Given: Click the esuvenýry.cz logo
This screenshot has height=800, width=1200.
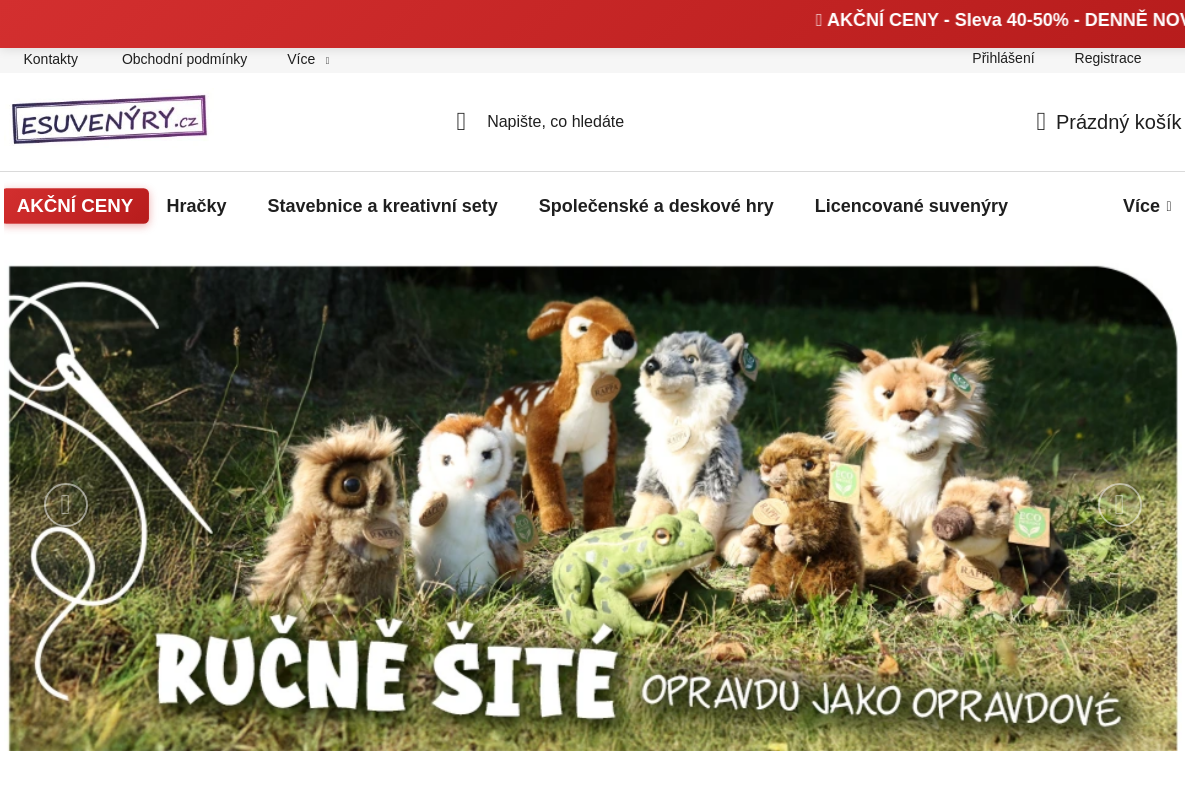Looking at the screenshot, I should click(109, 119).
